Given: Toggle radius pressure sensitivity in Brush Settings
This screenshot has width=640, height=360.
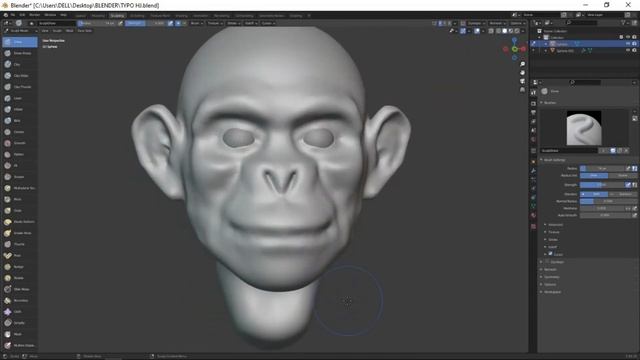Looking at the screenshot, I should 628,168.
